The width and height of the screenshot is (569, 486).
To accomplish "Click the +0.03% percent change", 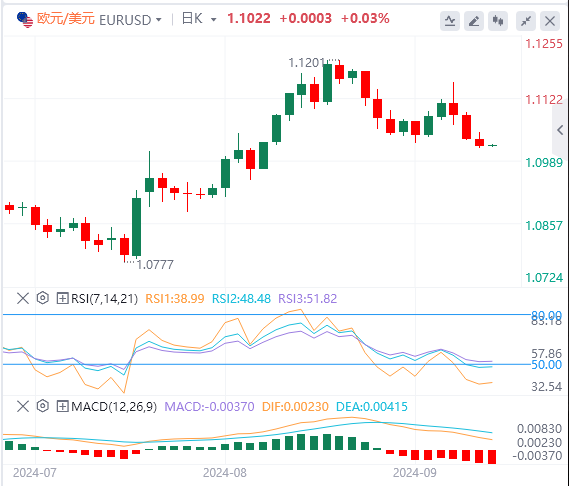I will coord(365,19).
